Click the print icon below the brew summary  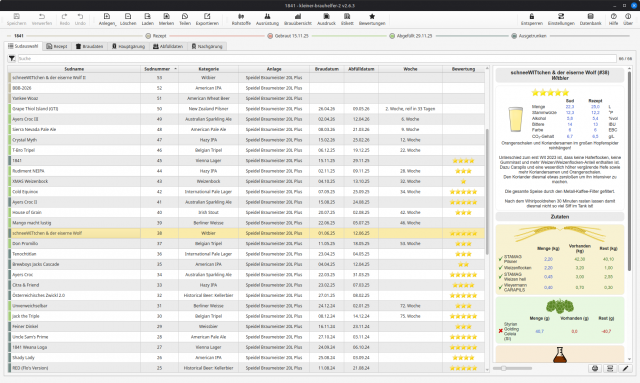click(595, 368)
